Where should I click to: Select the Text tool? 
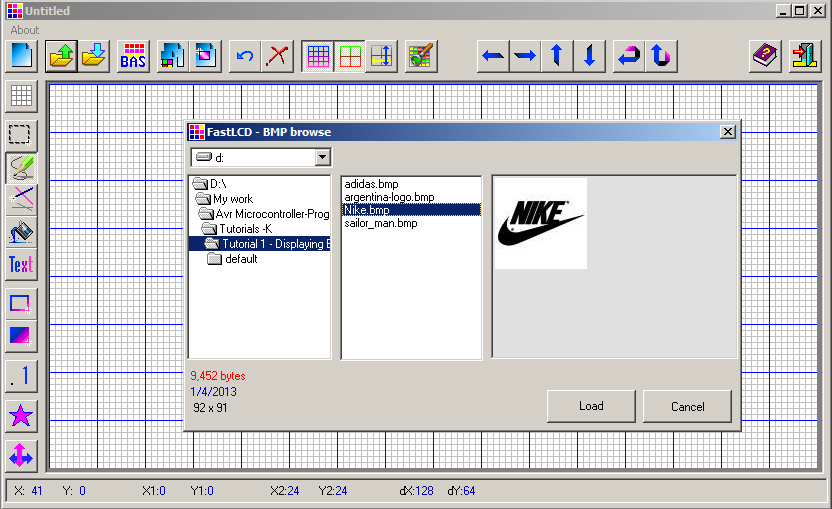coord(21,264)
